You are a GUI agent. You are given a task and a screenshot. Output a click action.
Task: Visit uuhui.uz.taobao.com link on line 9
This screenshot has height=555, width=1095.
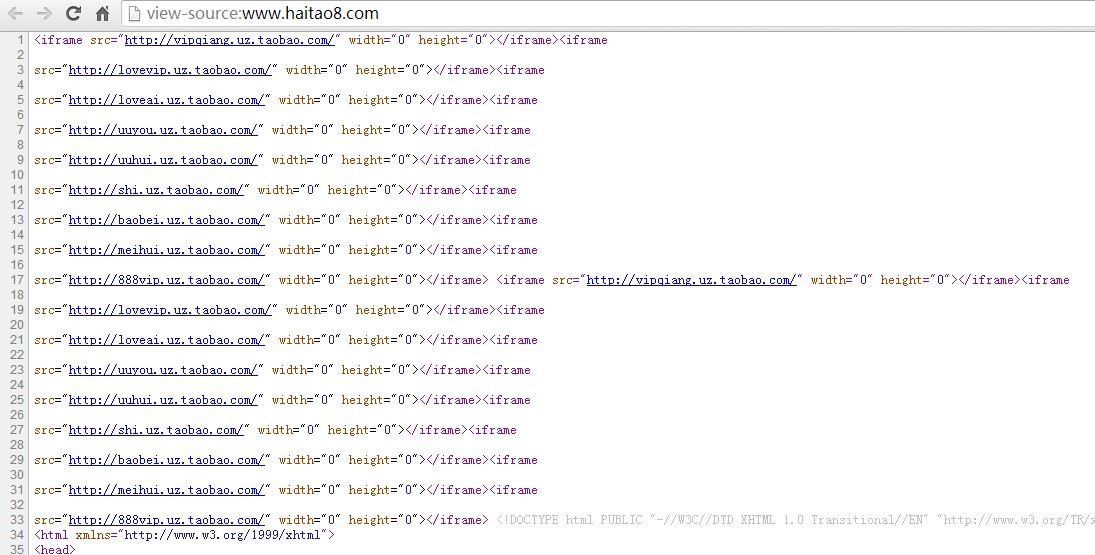point(163,161)
